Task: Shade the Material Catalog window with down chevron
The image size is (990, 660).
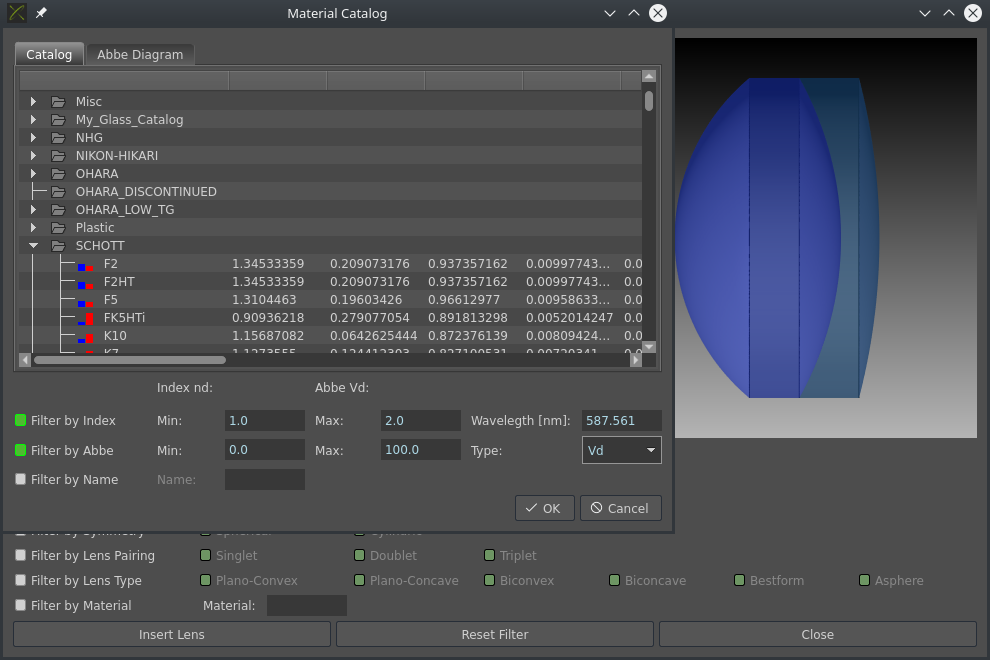Action: [x=610, y=13]
